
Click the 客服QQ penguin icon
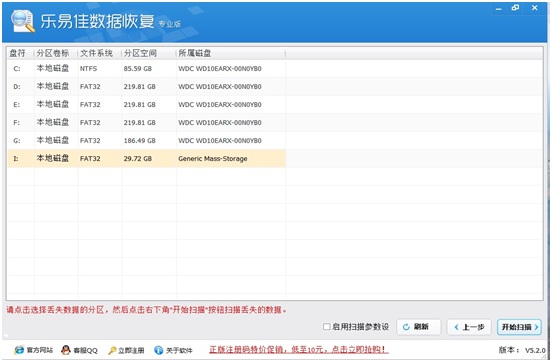click(x=65, y=350)
